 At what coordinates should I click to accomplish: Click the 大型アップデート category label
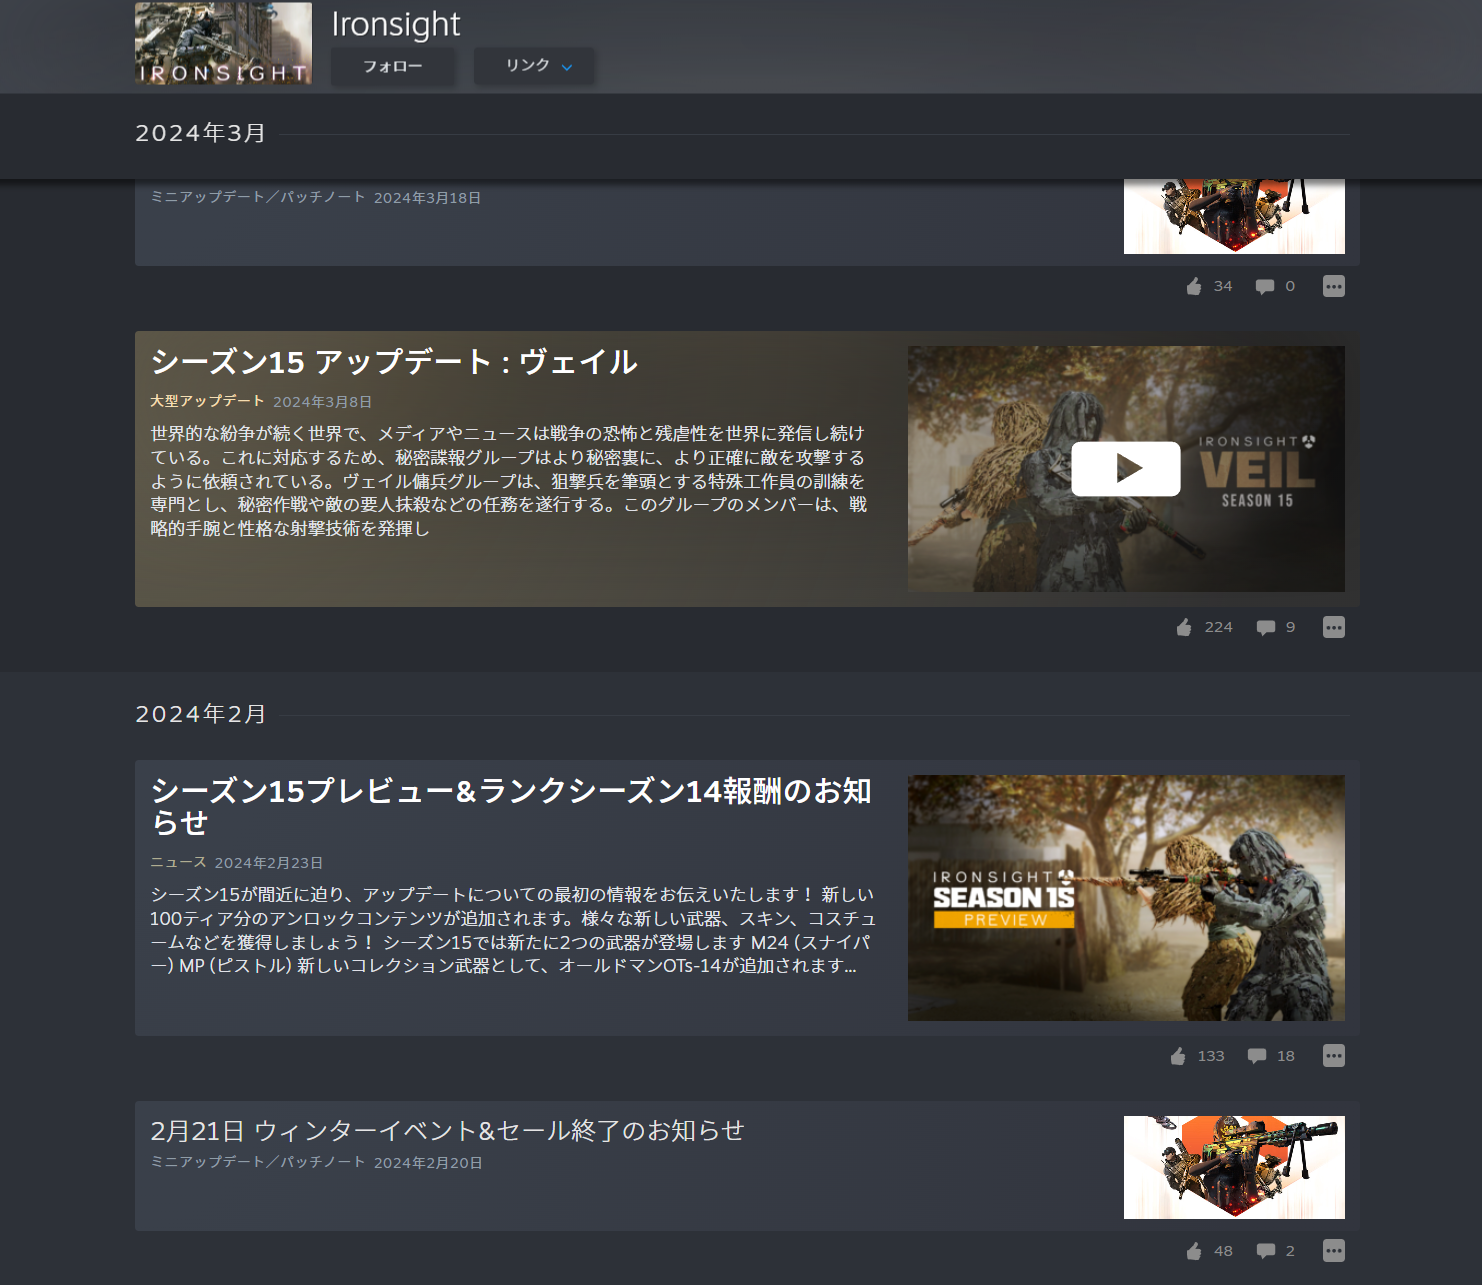pos(207,401)
